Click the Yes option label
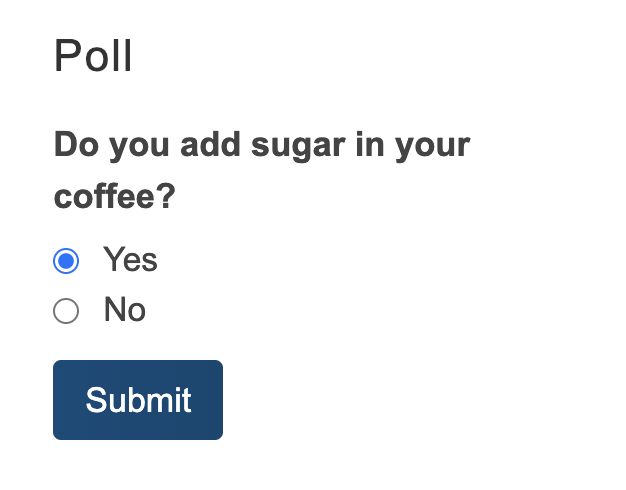Image resolution: width=626 pixels, height=490 pixels. [x=131, y=260]
